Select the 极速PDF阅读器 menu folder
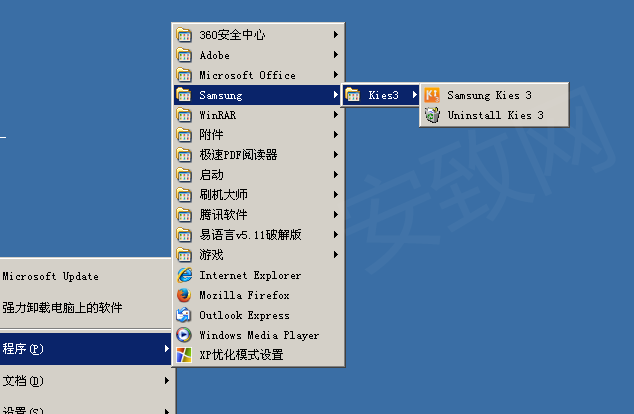Viewport: 634px width, 414px height. point(238,155)
